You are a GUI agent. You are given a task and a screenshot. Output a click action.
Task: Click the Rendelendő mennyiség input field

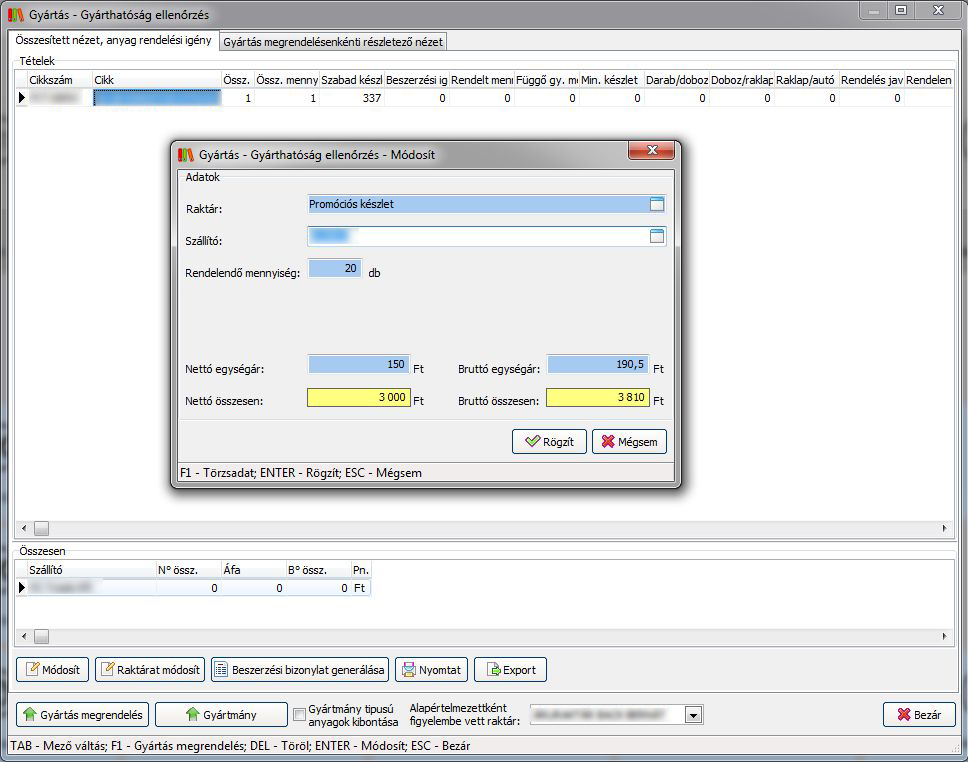(335, 270)
